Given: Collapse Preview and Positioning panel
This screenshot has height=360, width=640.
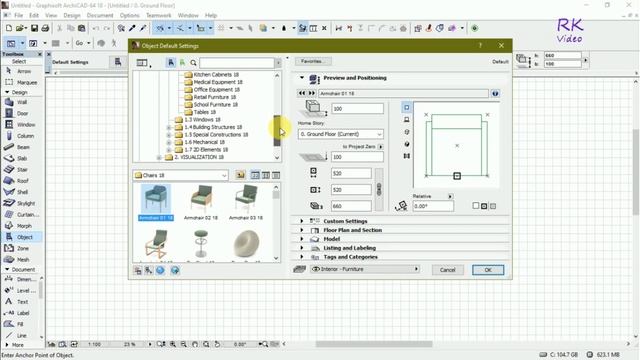Looking at the screenshot, I should [302, 78].
